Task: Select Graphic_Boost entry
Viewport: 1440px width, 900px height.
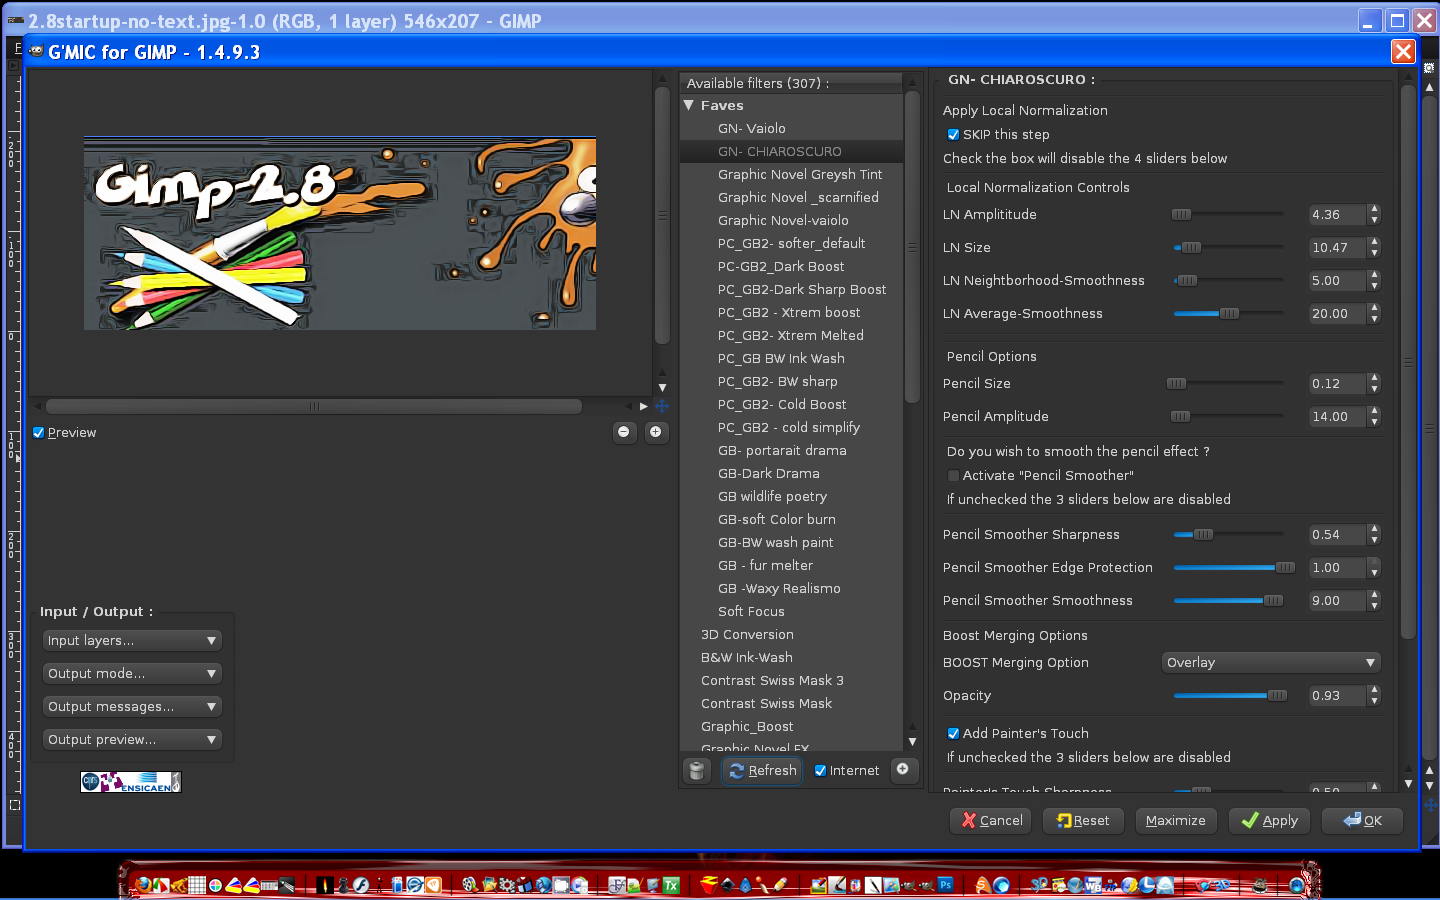Action: click(747, 726)
